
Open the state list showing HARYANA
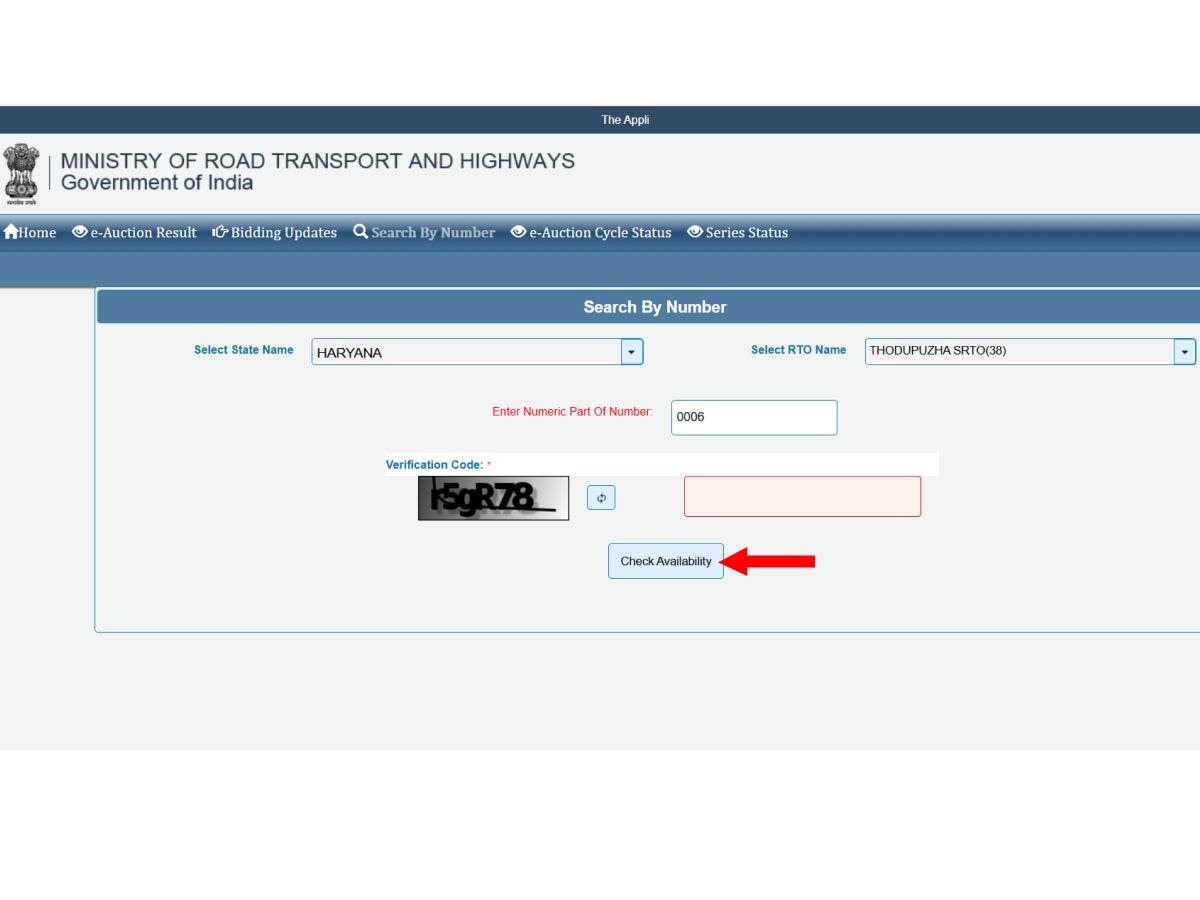(x=466, y=352)
